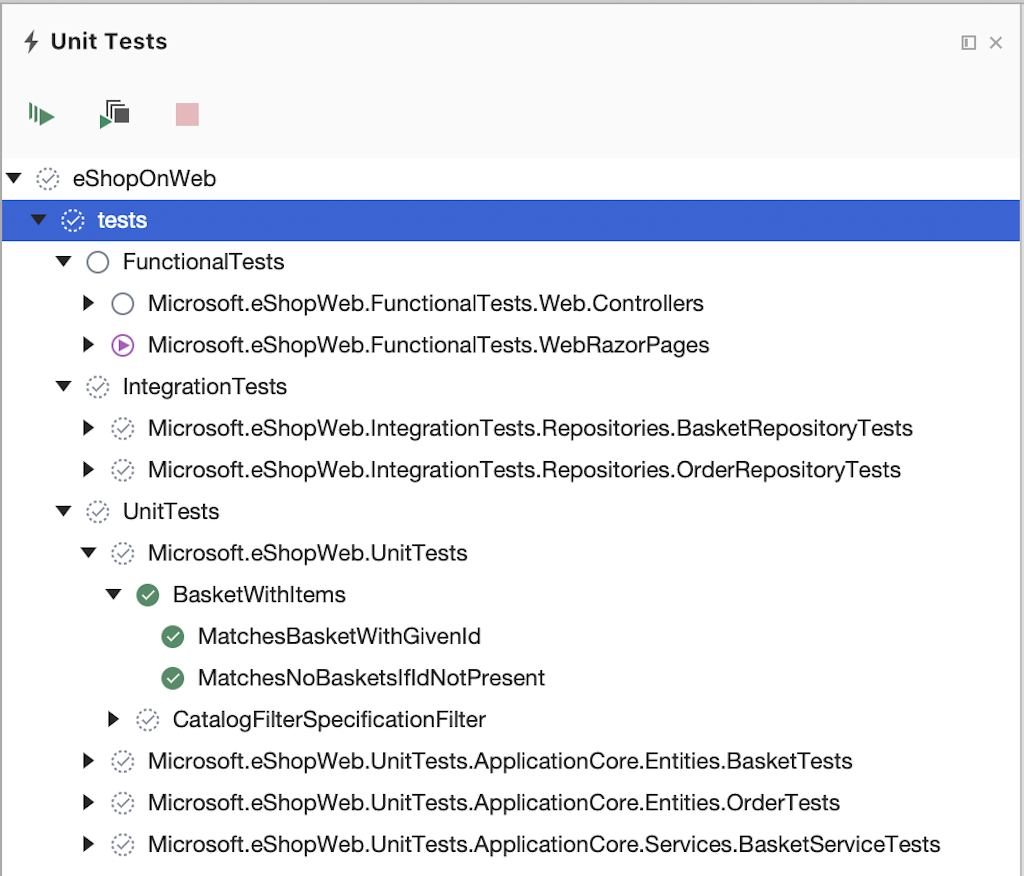Expand the BasketRepositoryTests node

pos(89,428)
